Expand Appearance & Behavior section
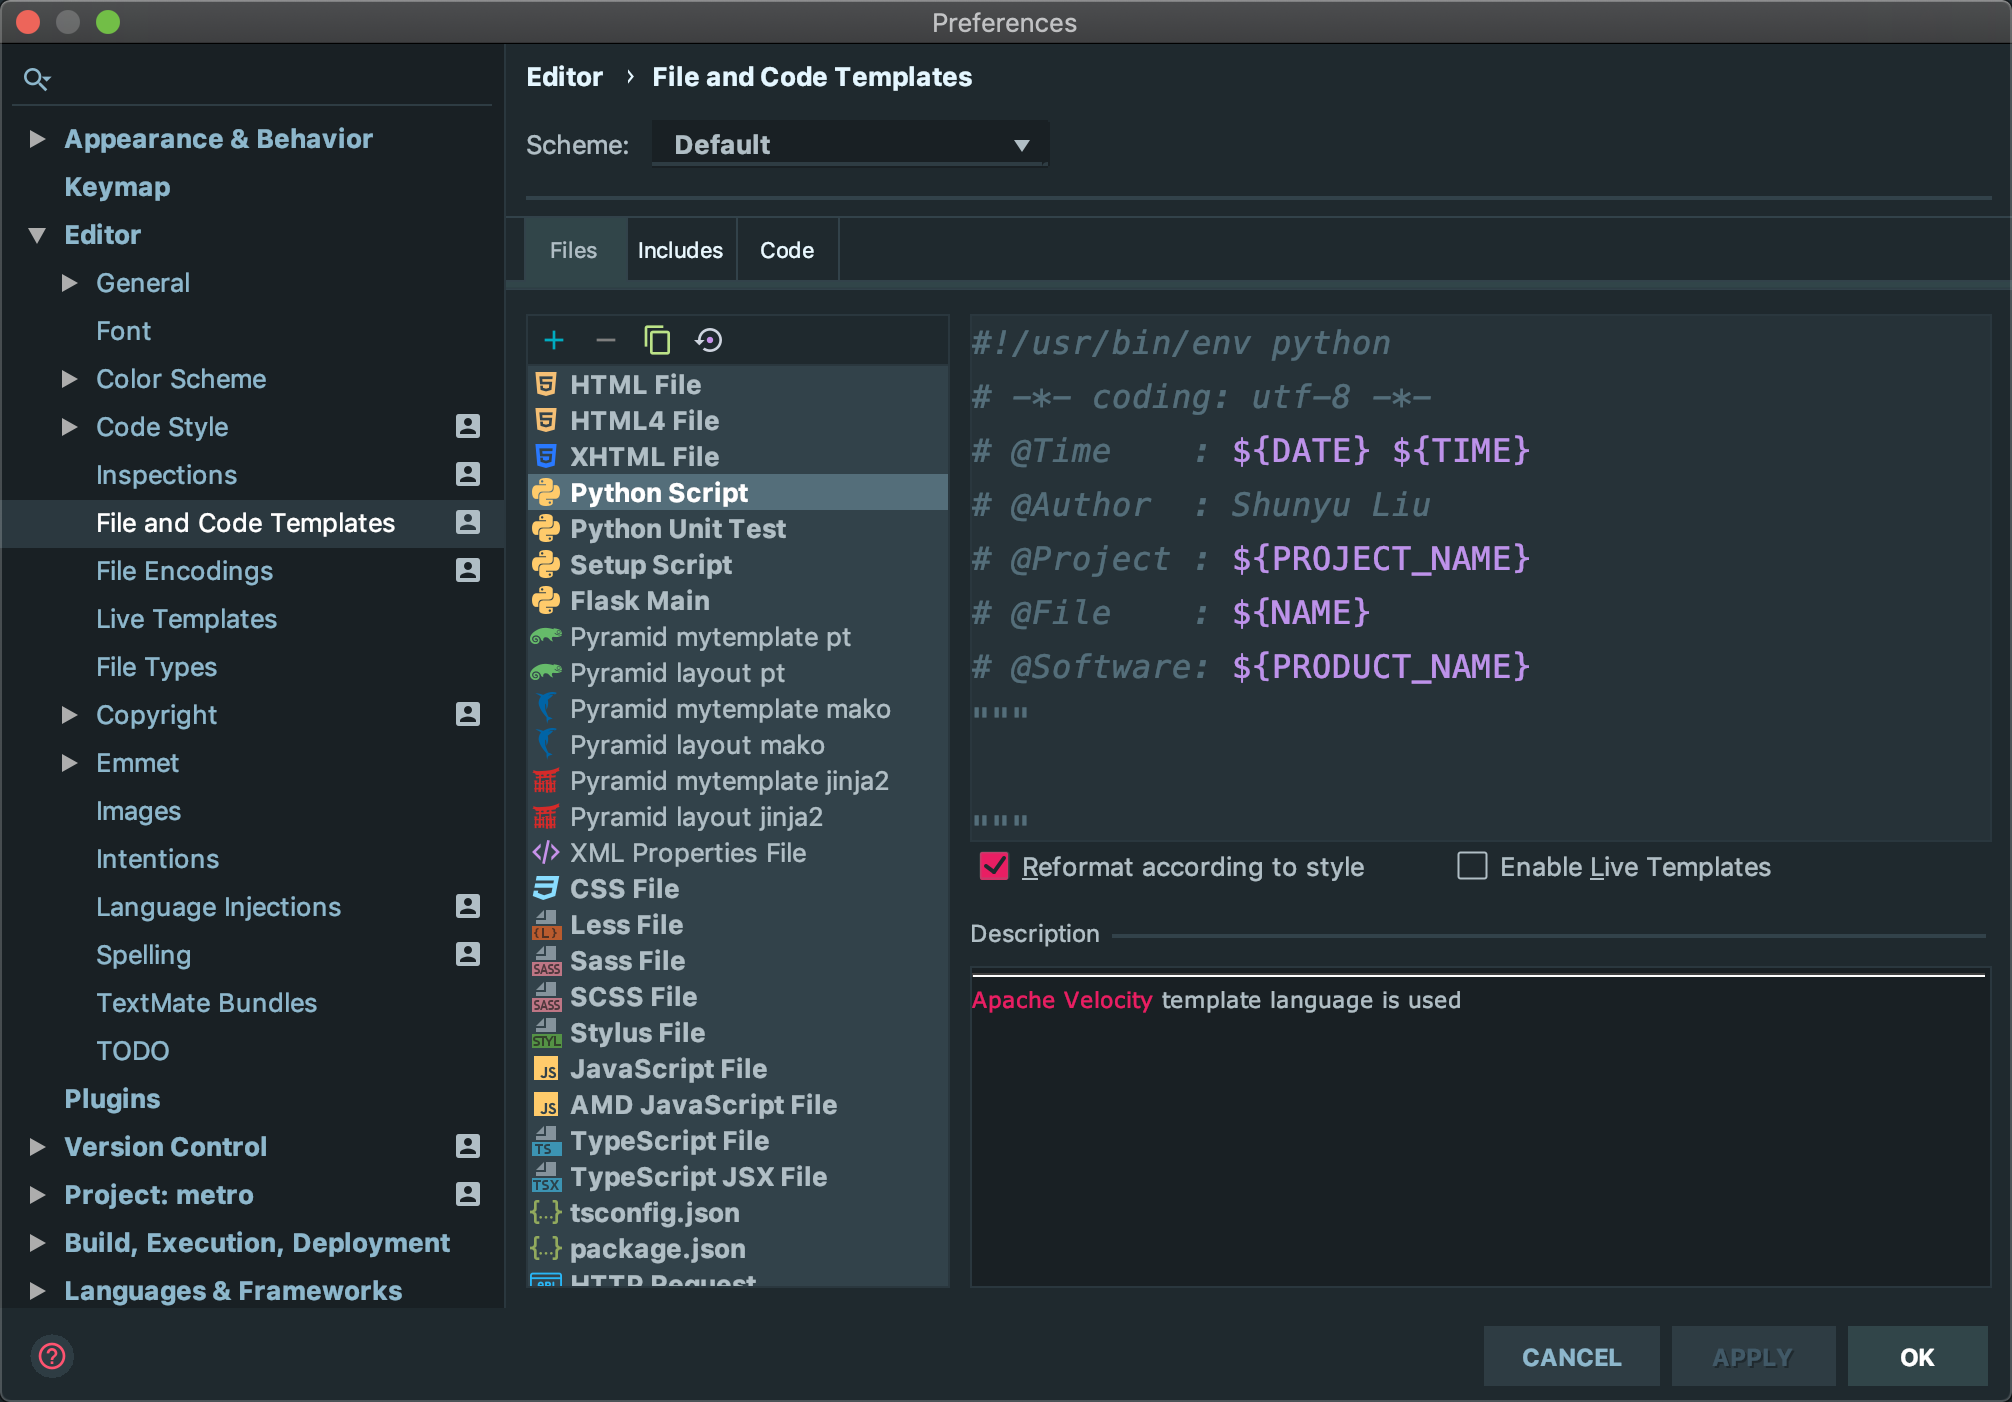 pyautogui.click(x=37, y=138)
